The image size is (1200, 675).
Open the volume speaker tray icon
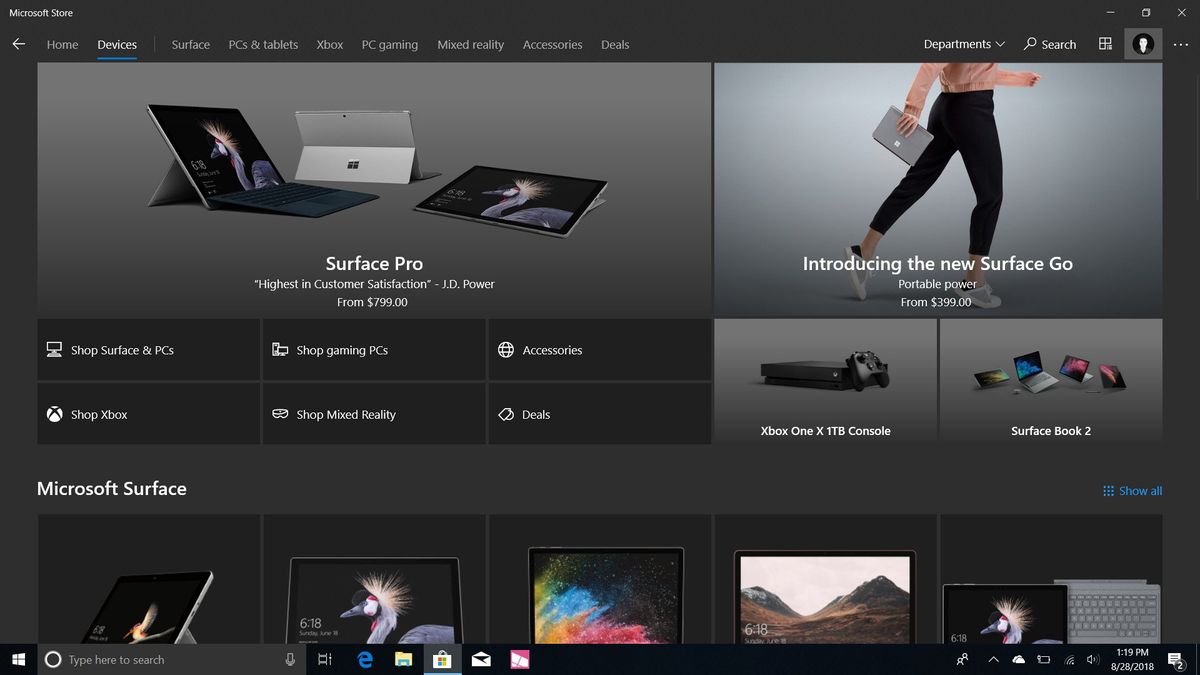(1093, 659)
